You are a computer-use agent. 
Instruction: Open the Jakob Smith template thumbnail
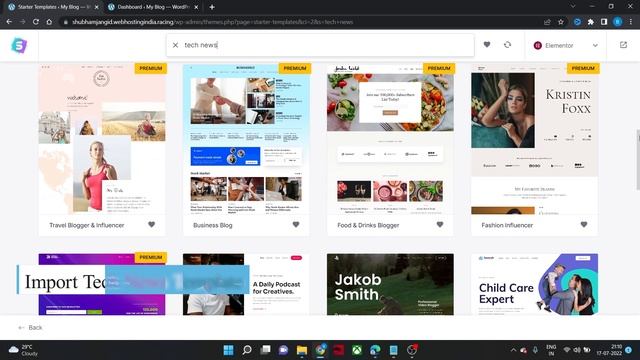pyautogui.click(x=390, y=284)
